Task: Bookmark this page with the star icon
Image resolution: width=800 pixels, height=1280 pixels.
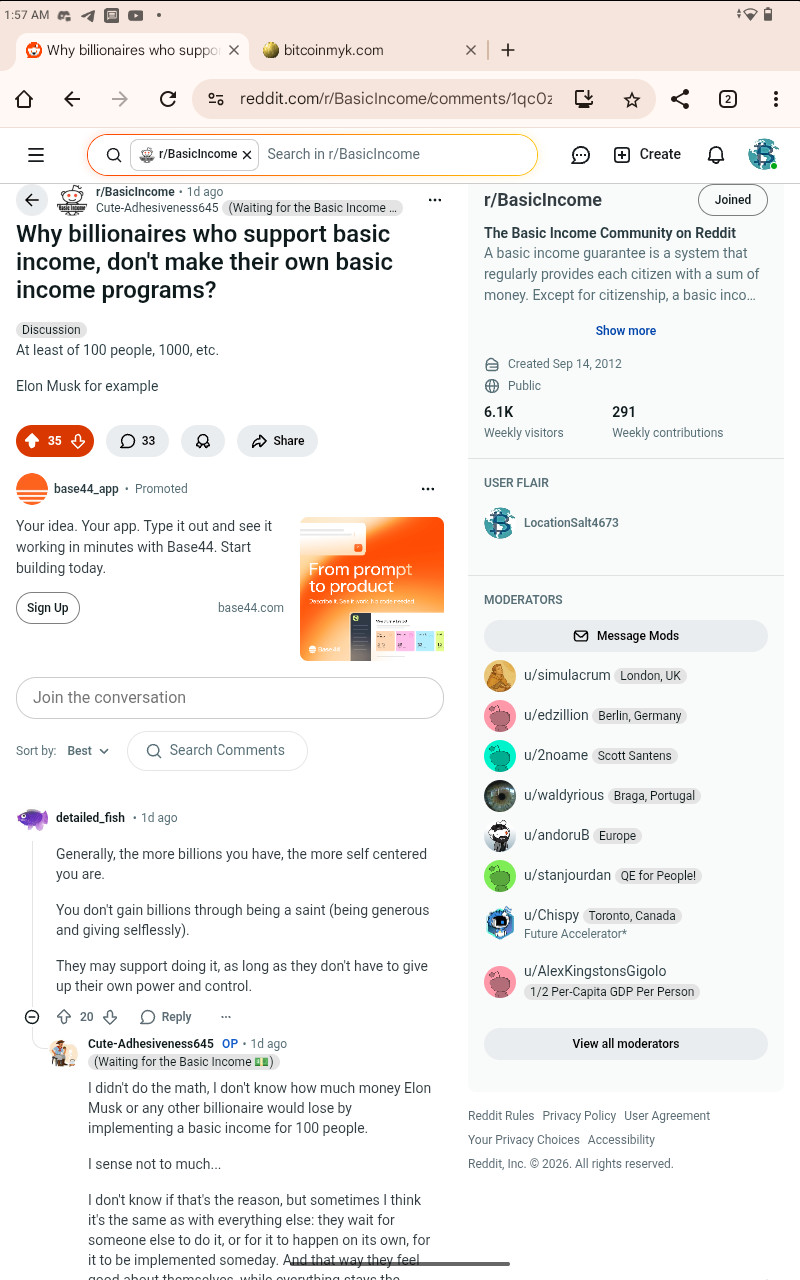Action: 631,99
